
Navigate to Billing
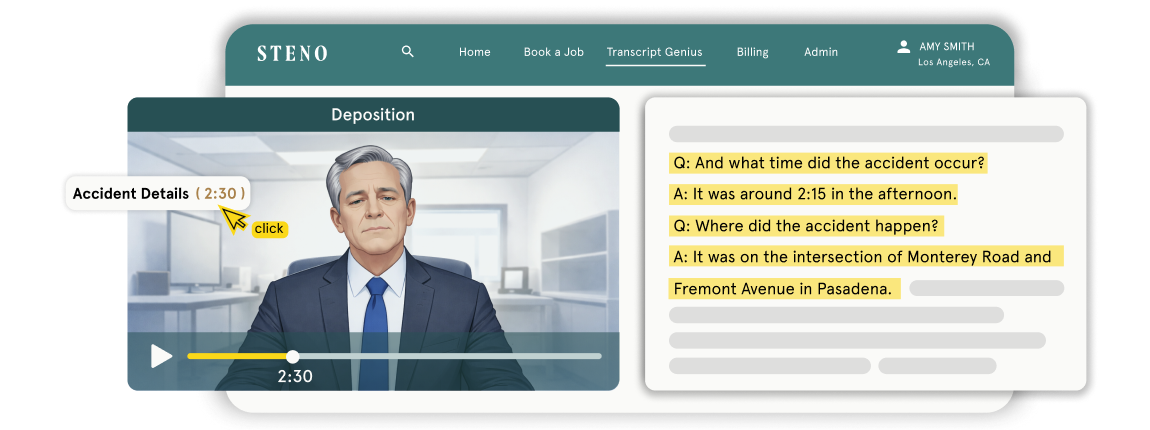[x=752, y=52]
